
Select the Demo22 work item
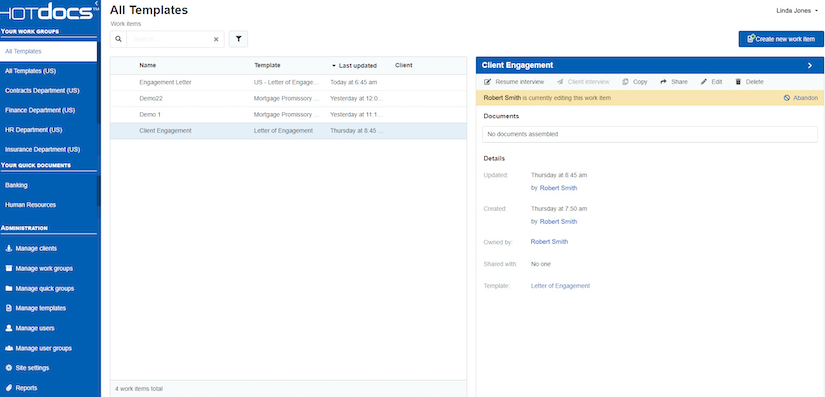coord(288,98)
